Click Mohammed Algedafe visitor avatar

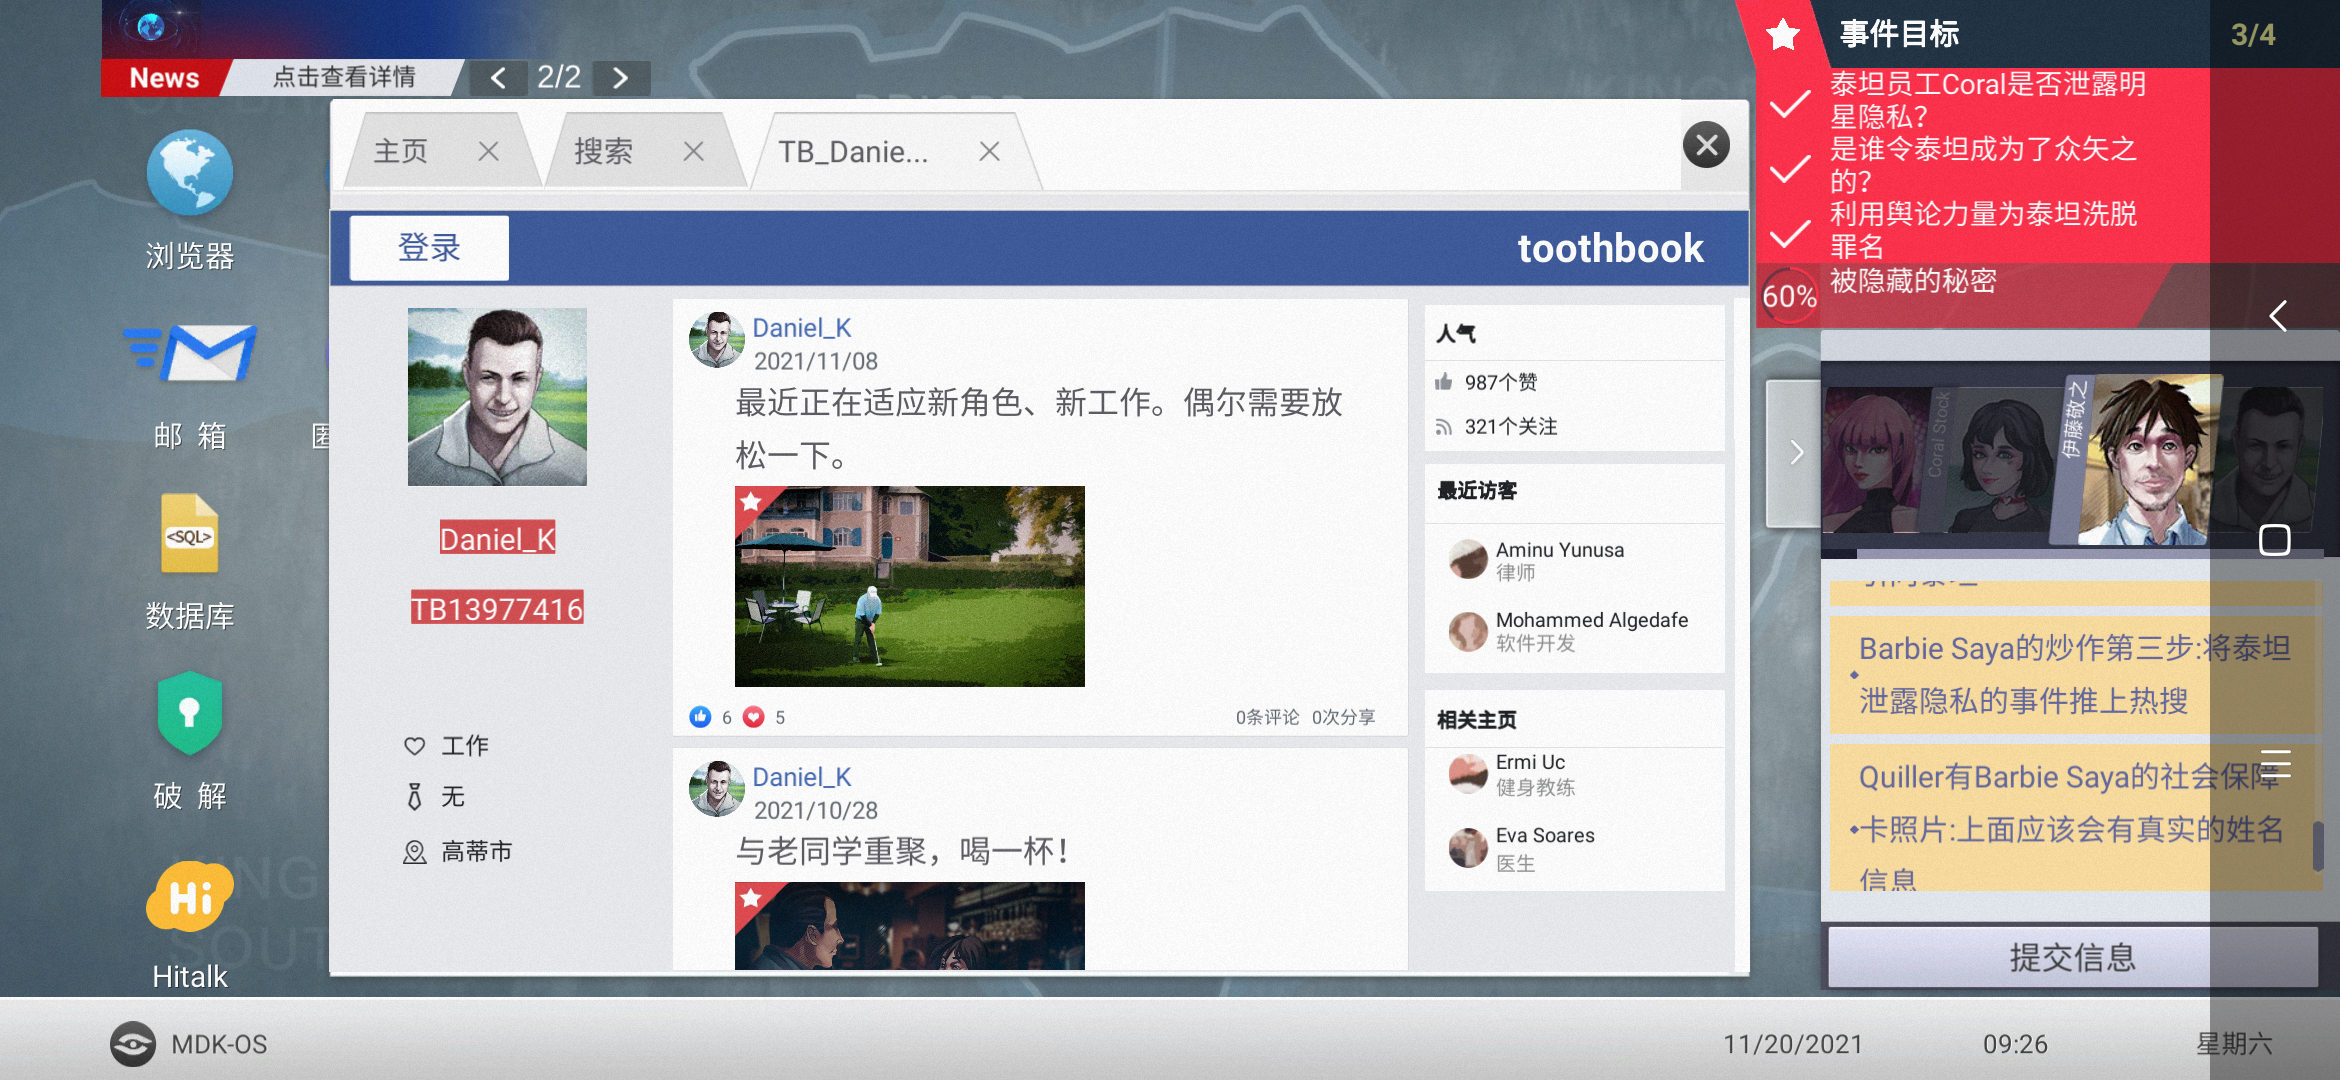point(1468,631)
